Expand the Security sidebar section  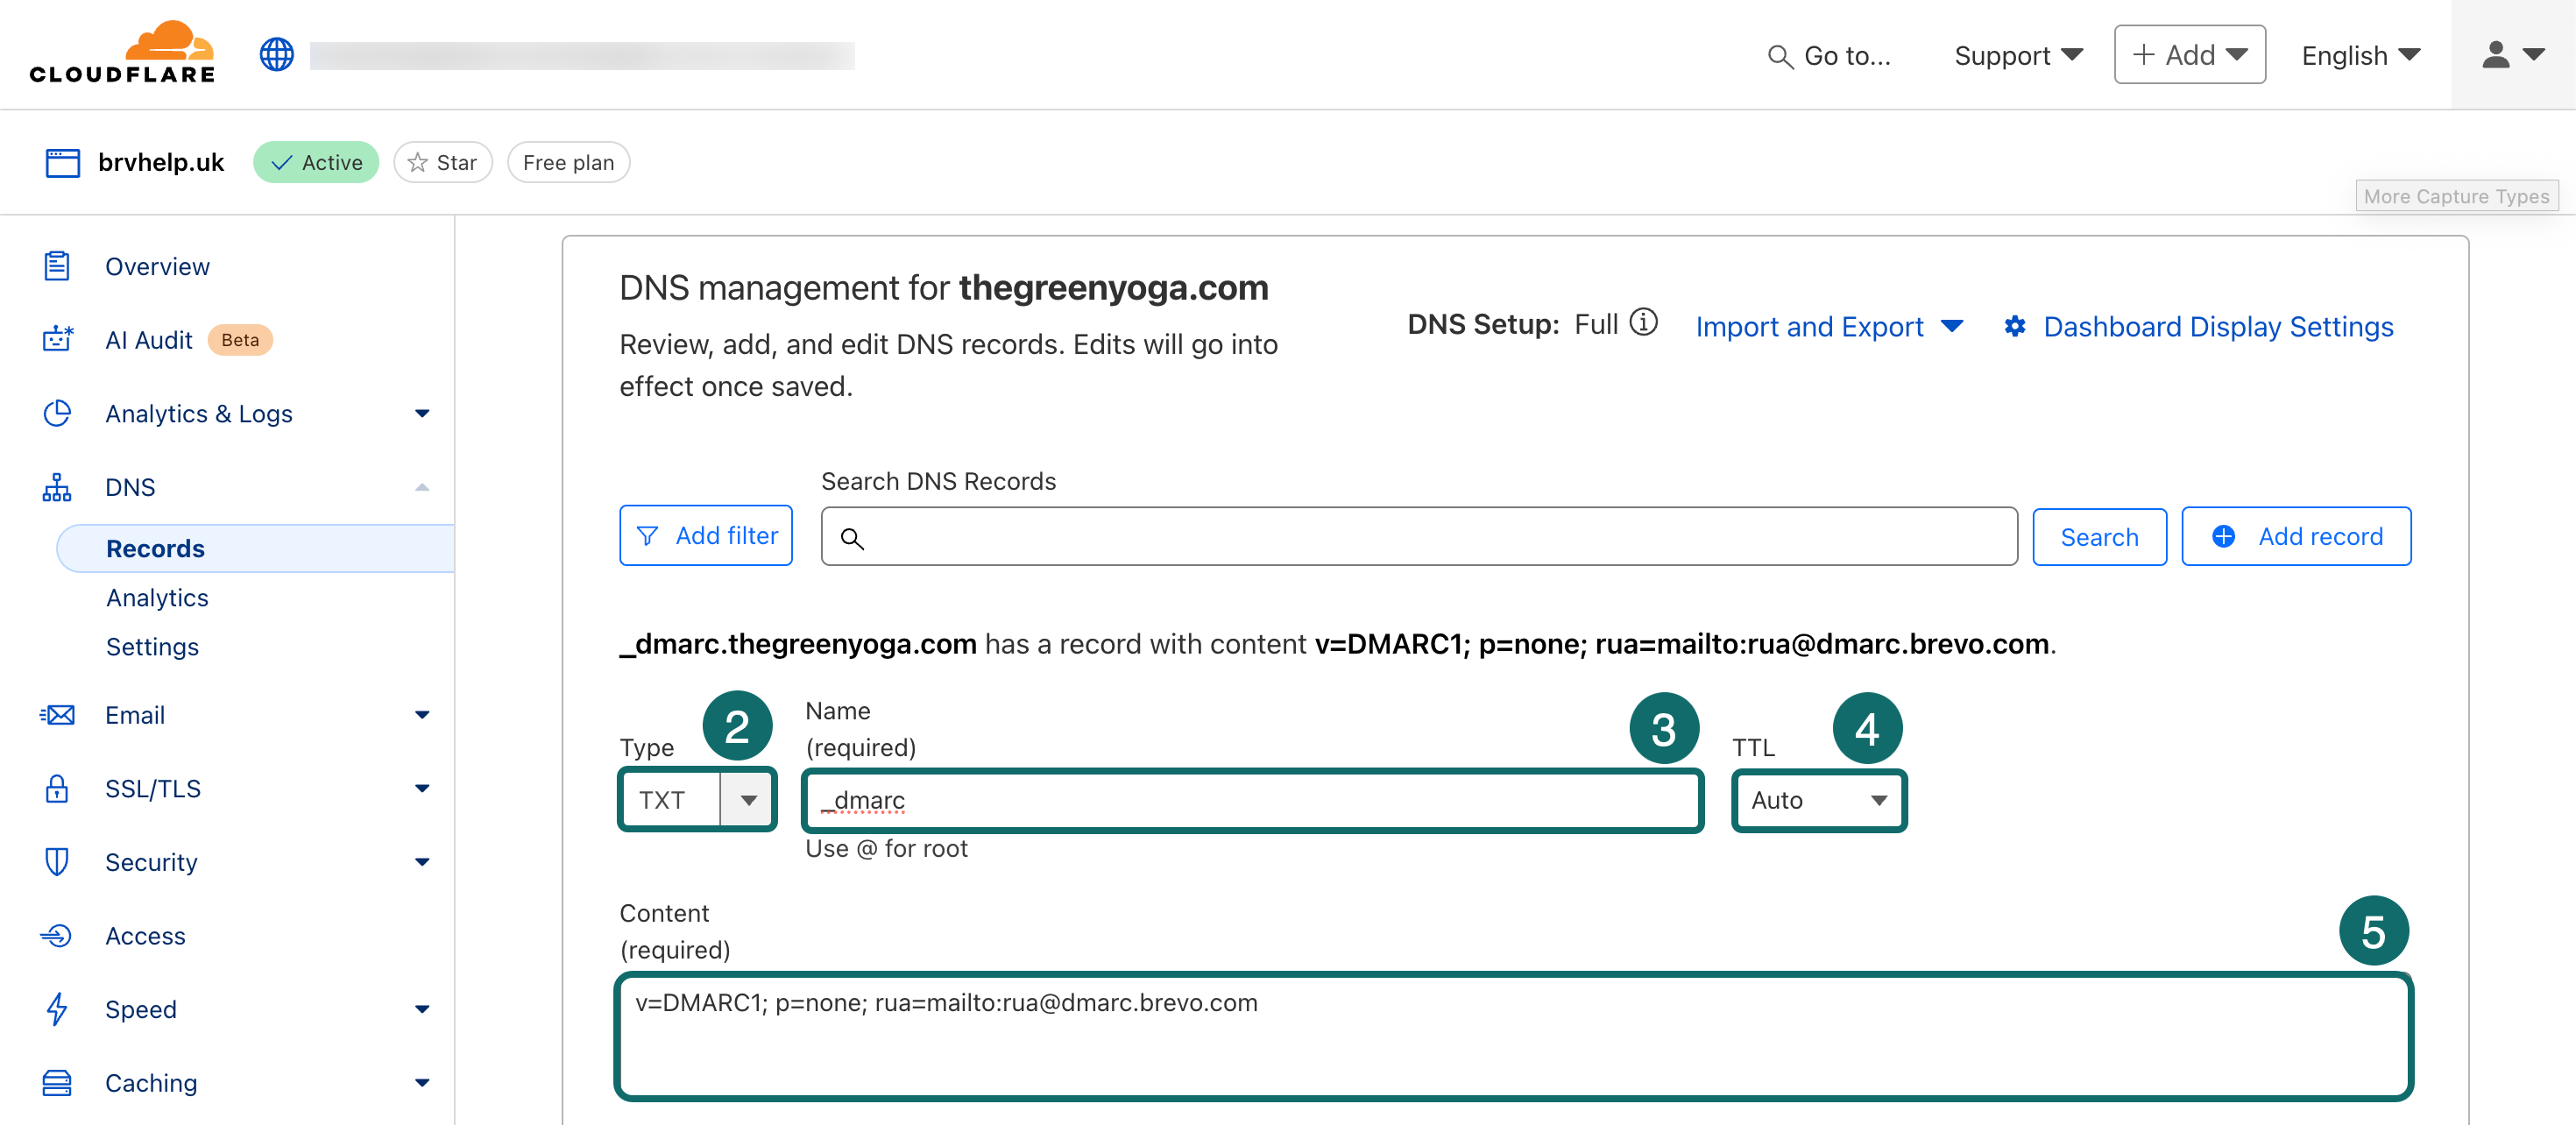tap(422, 862)
